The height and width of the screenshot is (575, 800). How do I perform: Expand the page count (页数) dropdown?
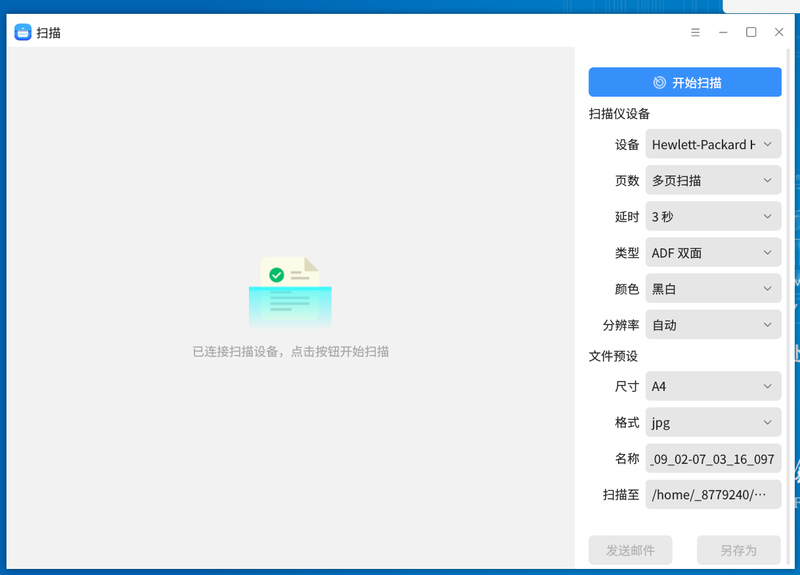(x=713, y=181)
